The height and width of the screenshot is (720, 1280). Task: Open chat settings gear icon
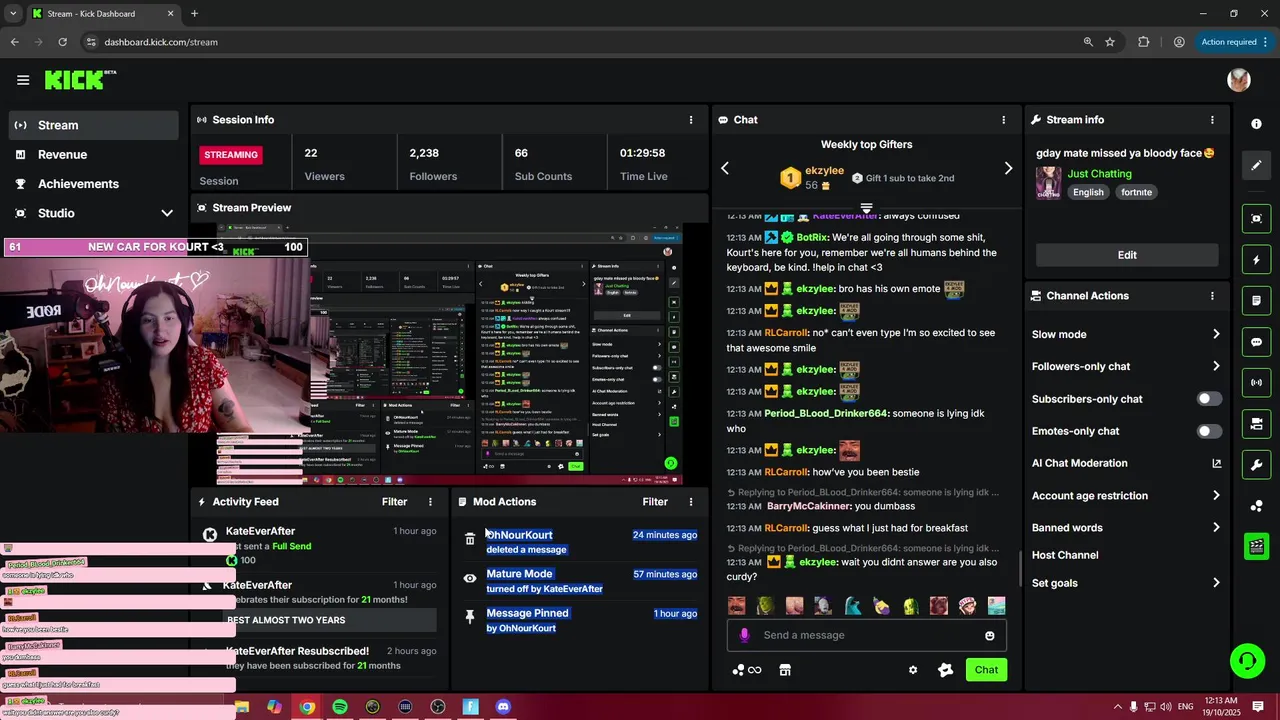point(913,670)
